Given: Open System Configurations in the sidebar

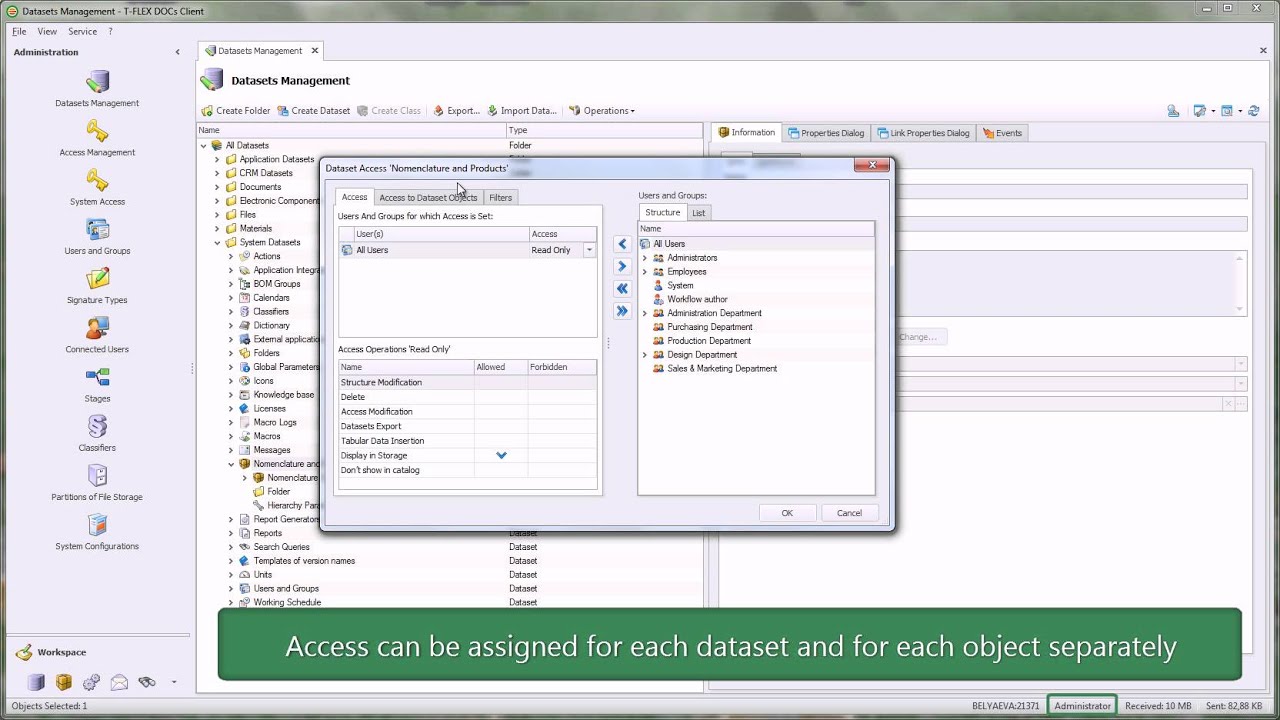Looking at the screenshot, I should 97,531.
